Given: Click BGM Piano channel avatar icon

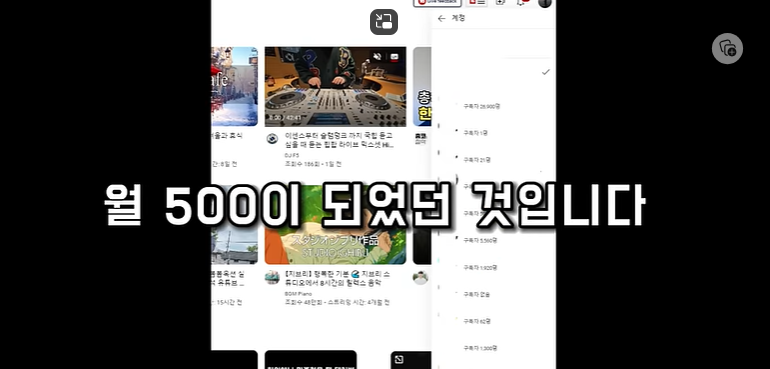Looking at the screenshot, I should [x=272, y=277].
